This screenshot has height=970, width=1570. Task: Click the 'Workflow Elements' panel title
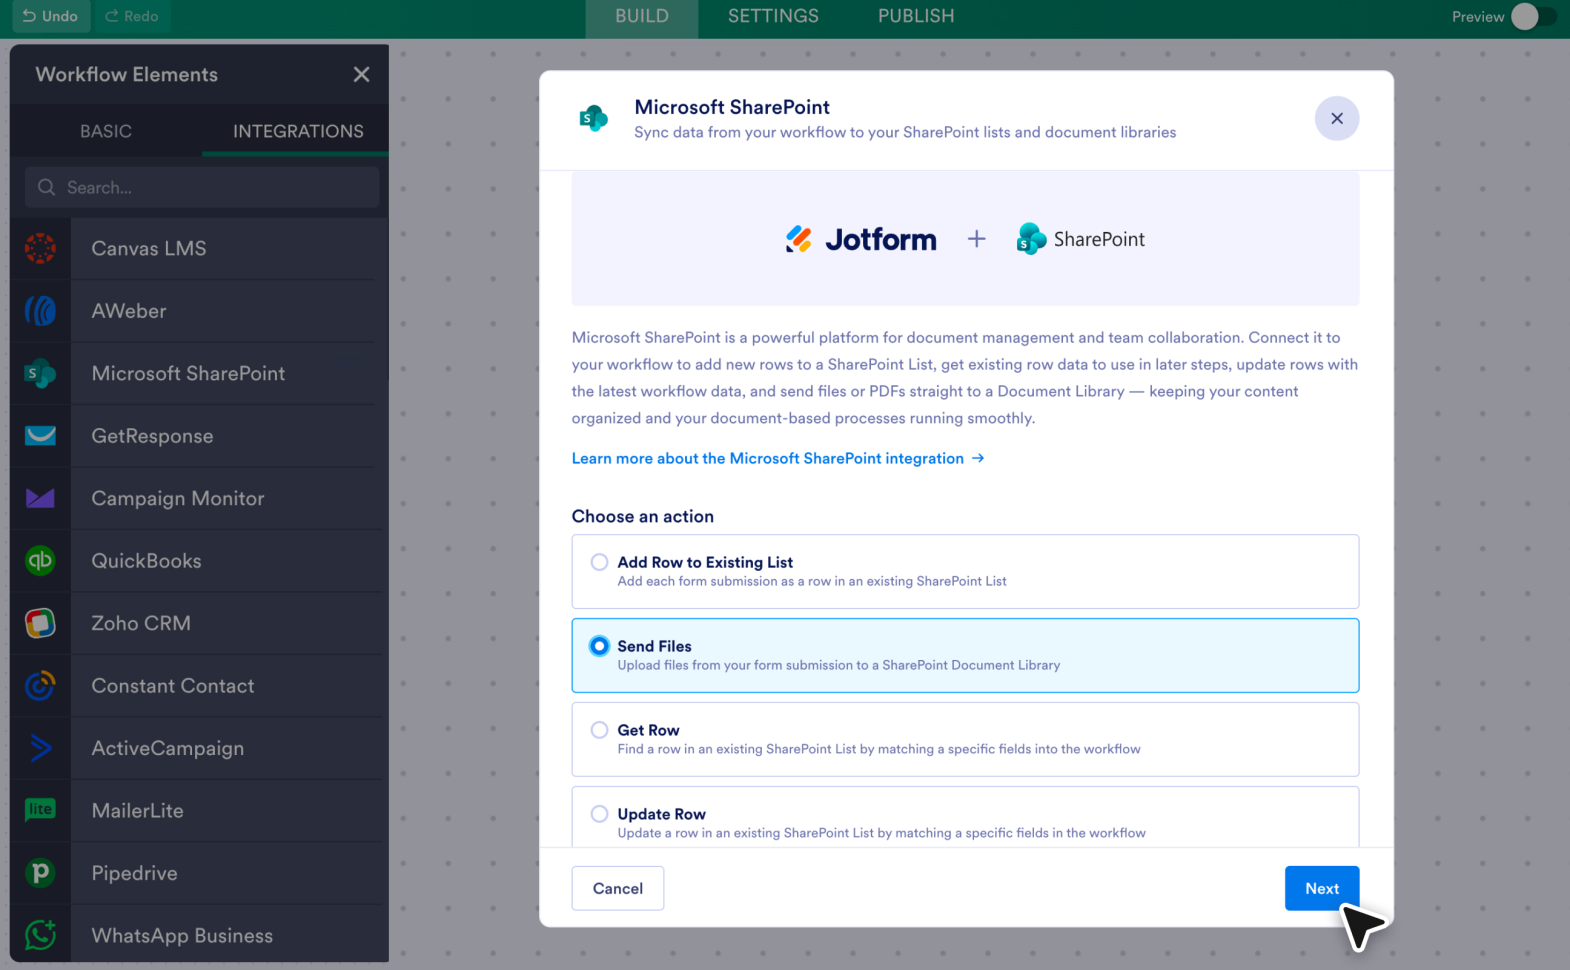tap(126, 74)
